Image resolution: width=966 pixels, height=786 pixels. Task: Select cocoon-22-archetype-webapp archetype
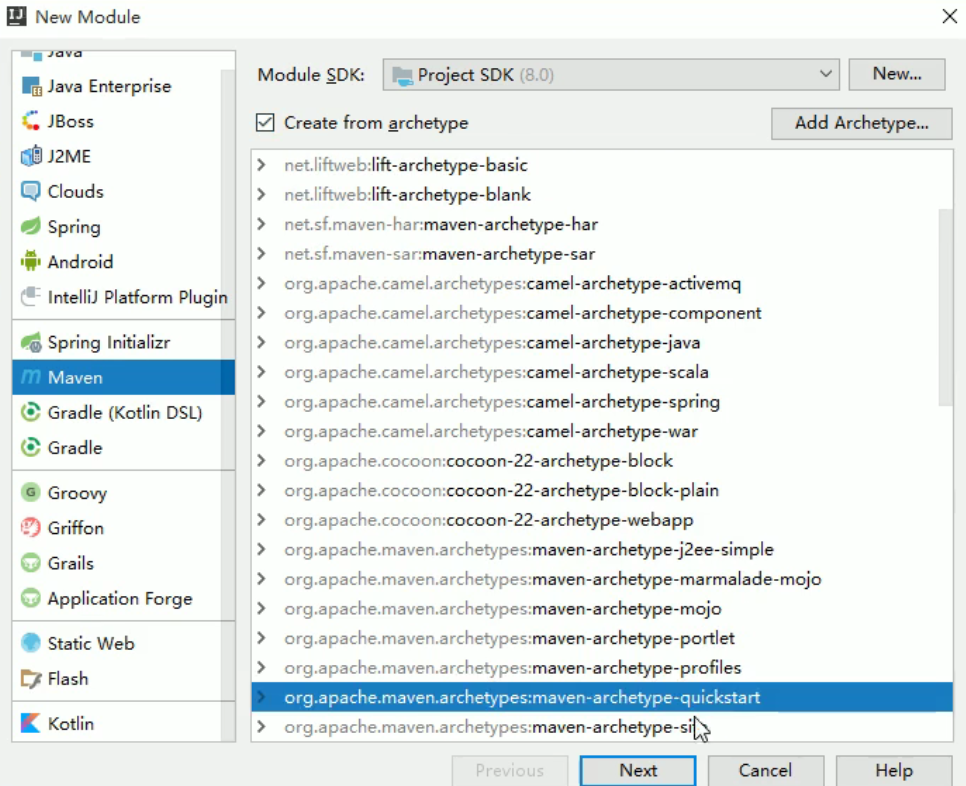tap(602, 519)
